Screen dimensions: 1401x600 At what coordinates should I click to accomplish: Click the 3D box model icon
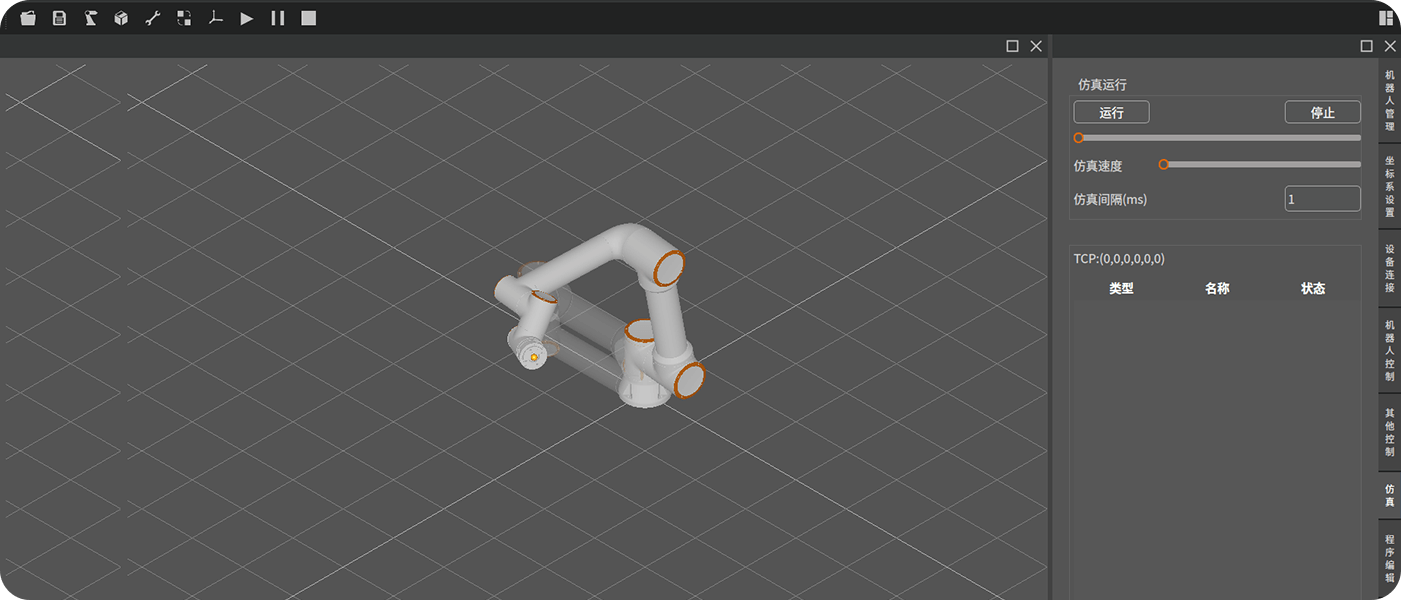pos(121,18)
